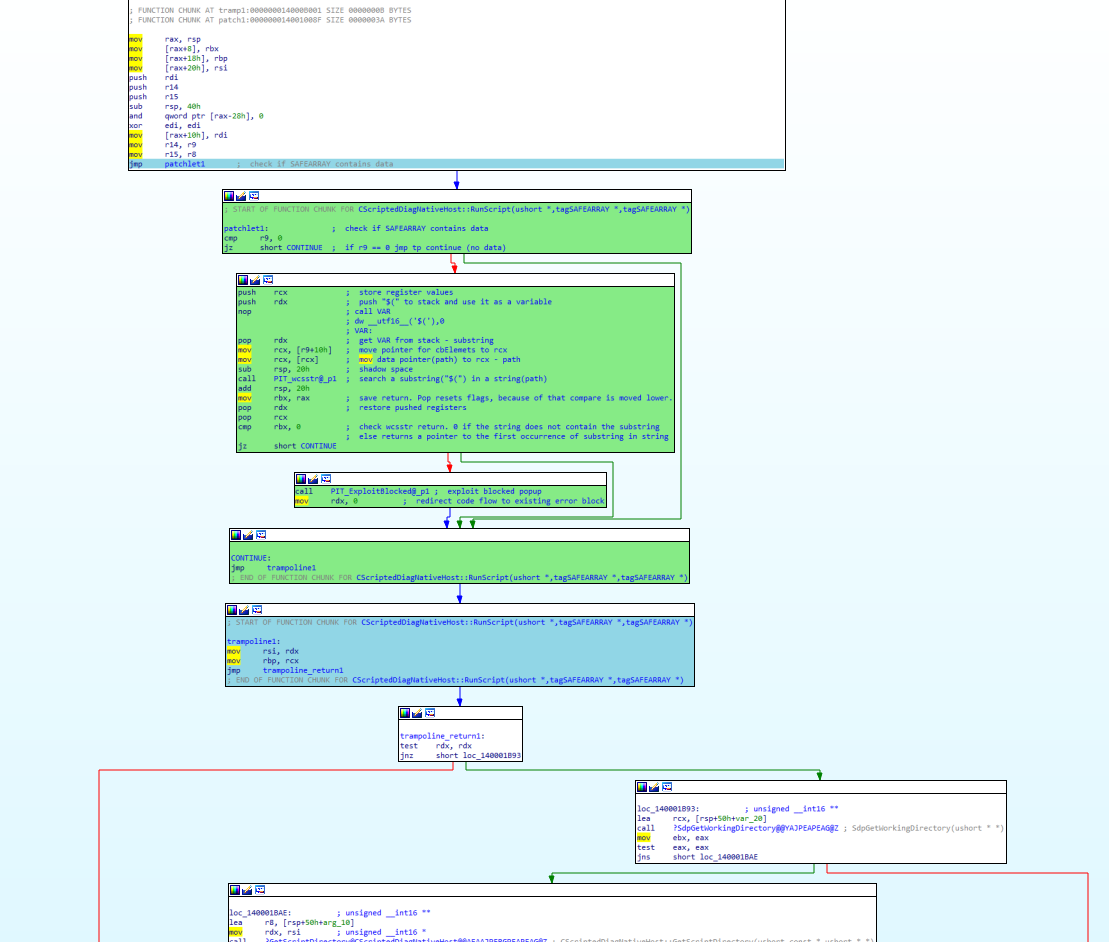Click 'mov rbx, rax' instruction
This screenshot has width=1109, height=942.
(x=274, y=398)
